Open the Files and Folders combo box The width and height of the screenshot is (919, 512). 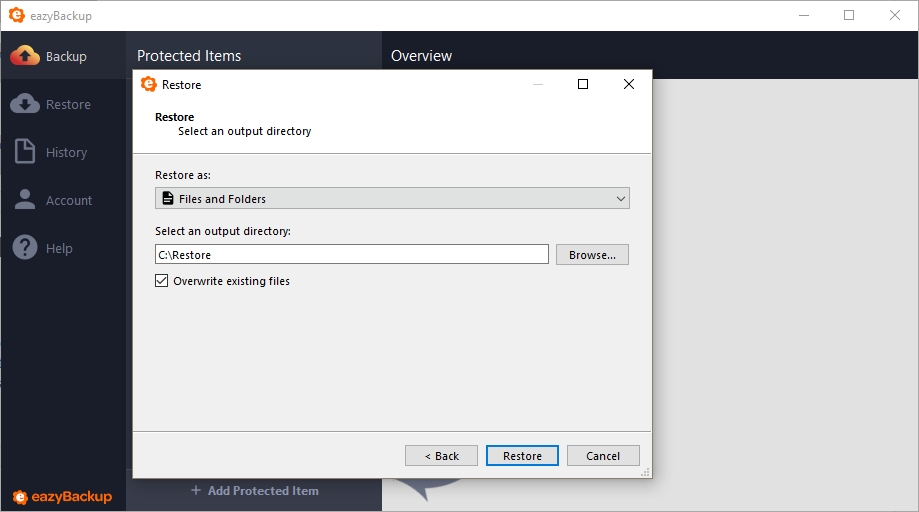392,199
